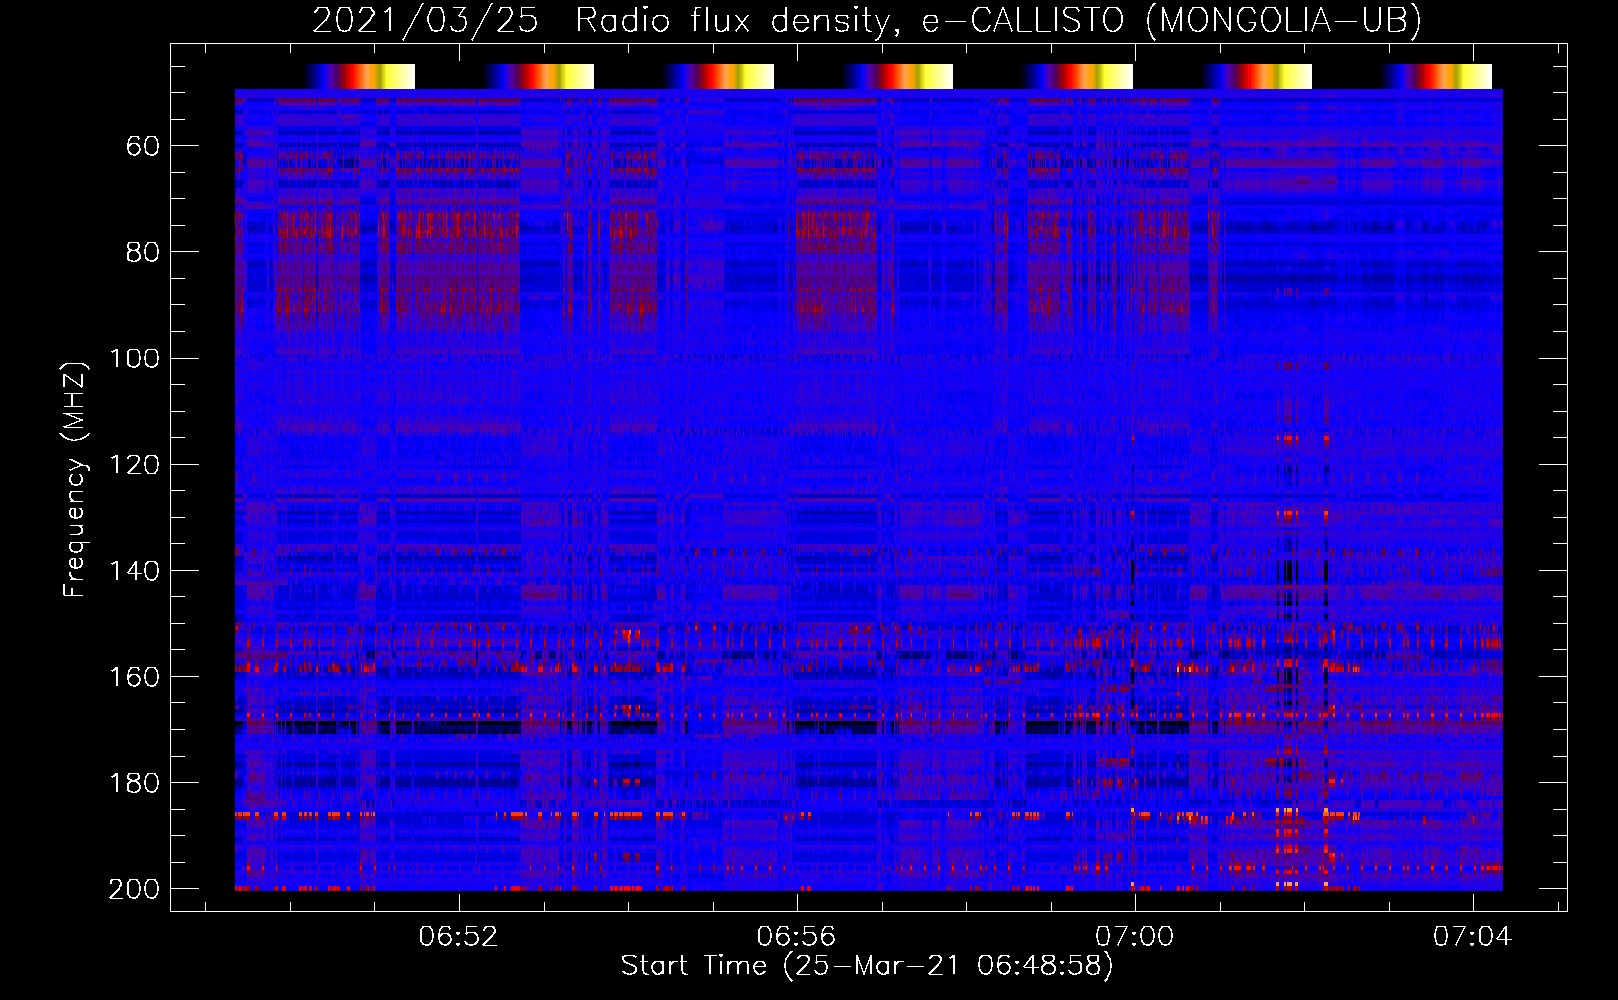The width and height of the screenshot is (1618, 1000).
Task: Select the 06:56 time tick label
Action: [x=797, y=937]
